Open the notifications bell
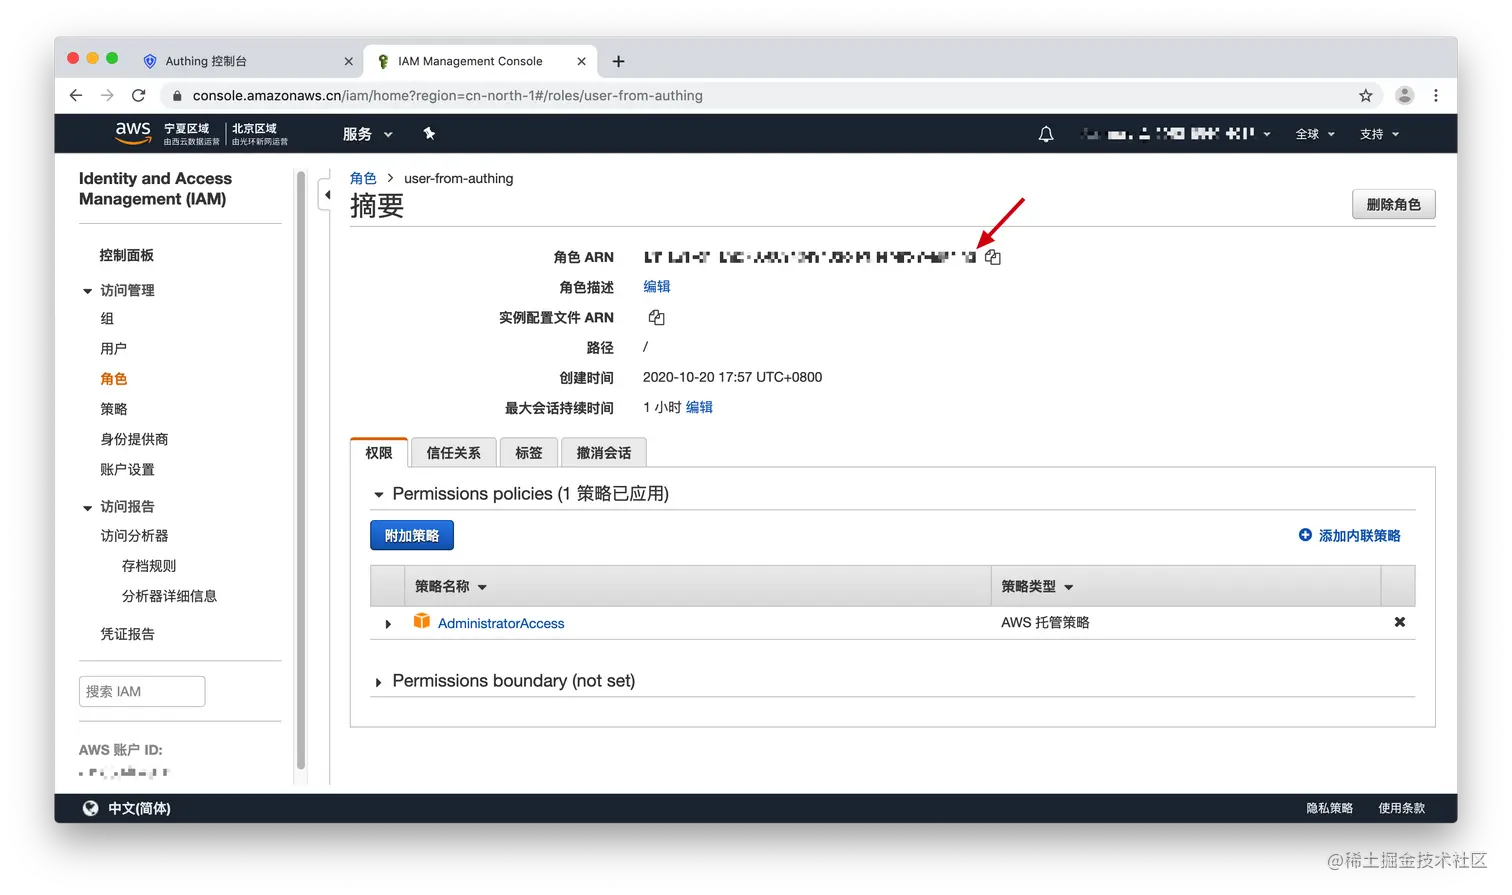 1046,134
